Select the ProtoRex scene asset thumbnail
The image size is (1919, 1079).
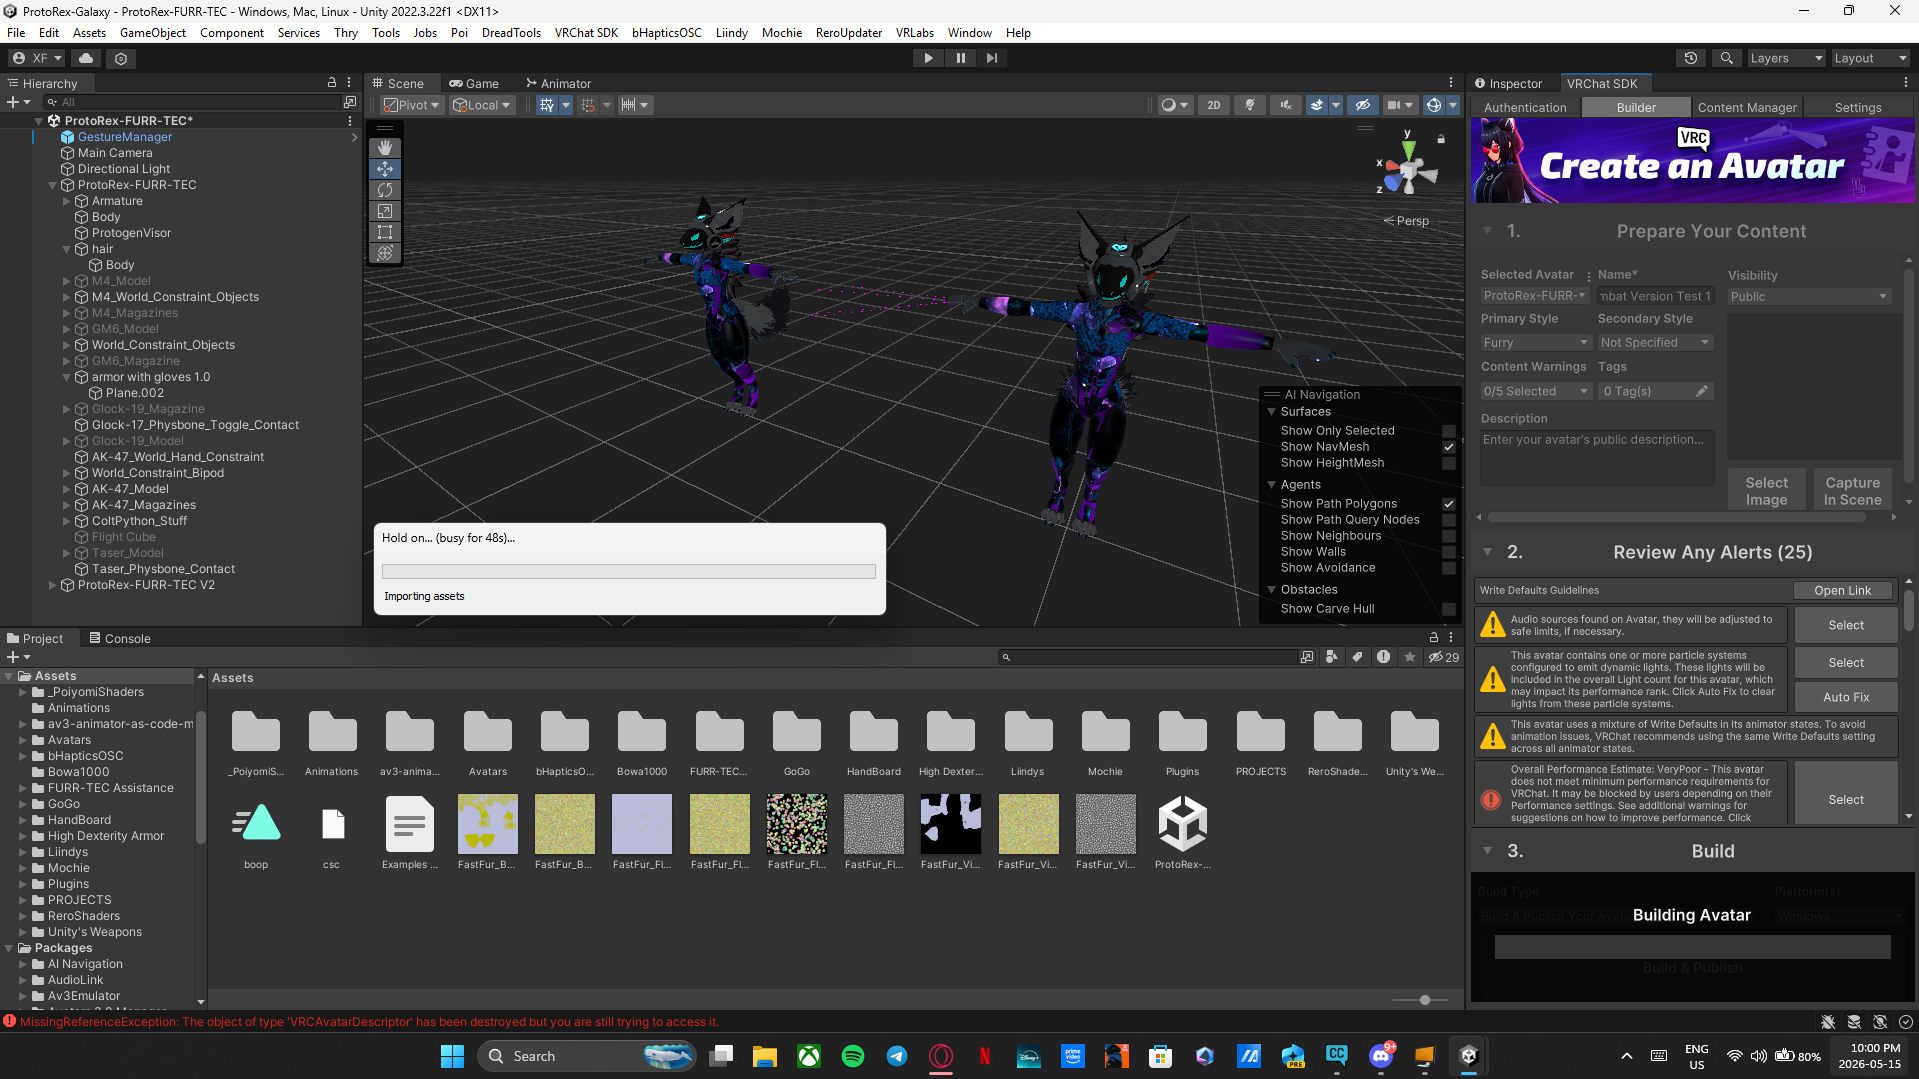click(1182, 832)
